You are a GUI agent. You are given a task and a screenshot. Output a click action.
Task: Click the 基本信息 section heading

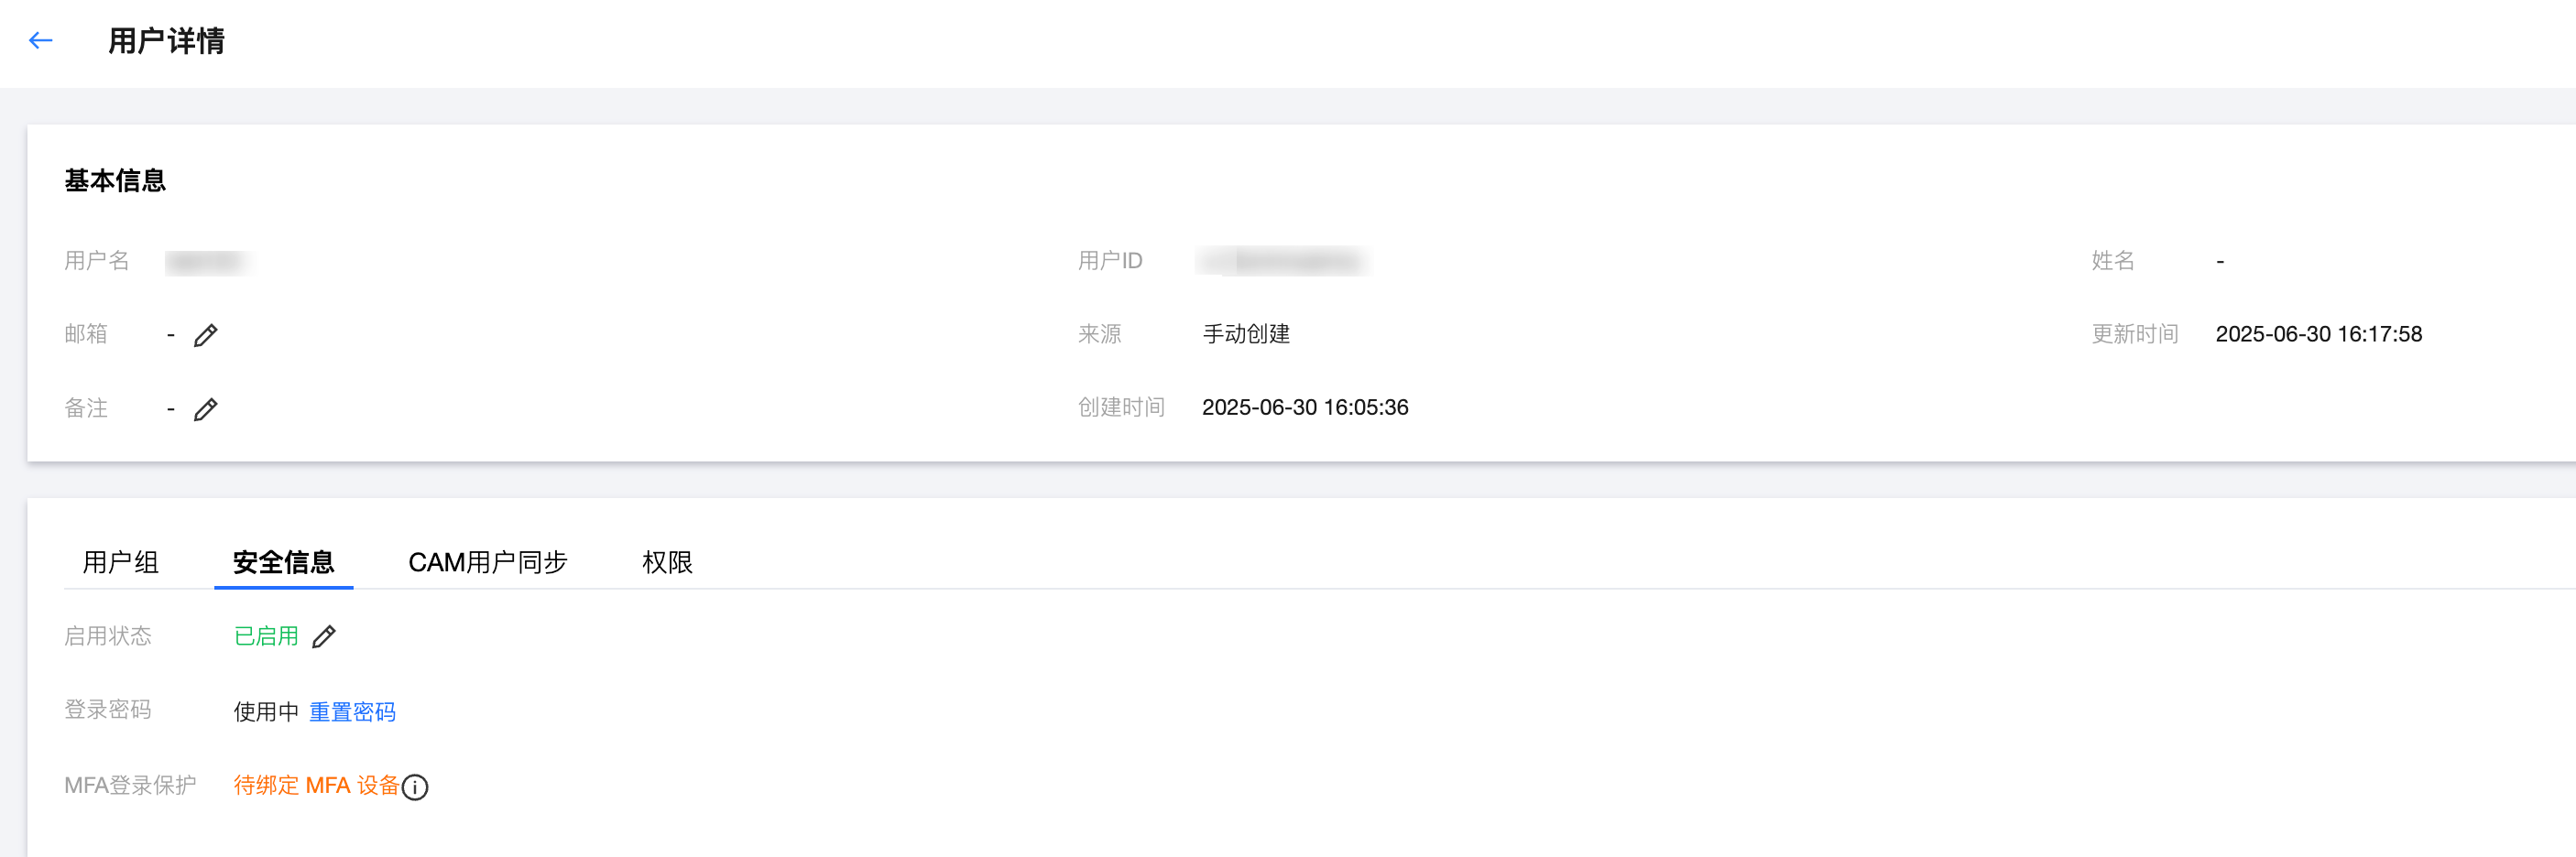[x=115, y=180]
